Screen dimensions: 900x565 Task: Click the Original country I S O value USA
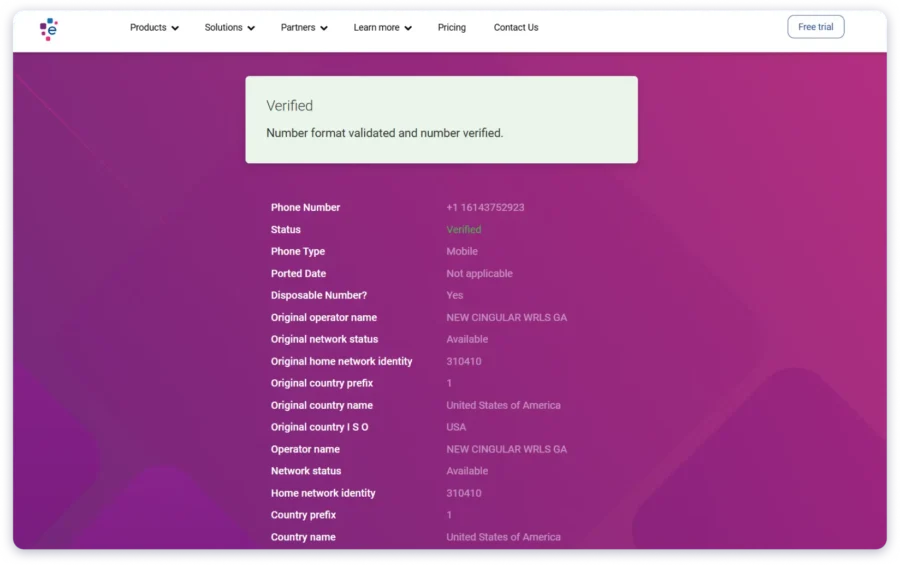456,427
